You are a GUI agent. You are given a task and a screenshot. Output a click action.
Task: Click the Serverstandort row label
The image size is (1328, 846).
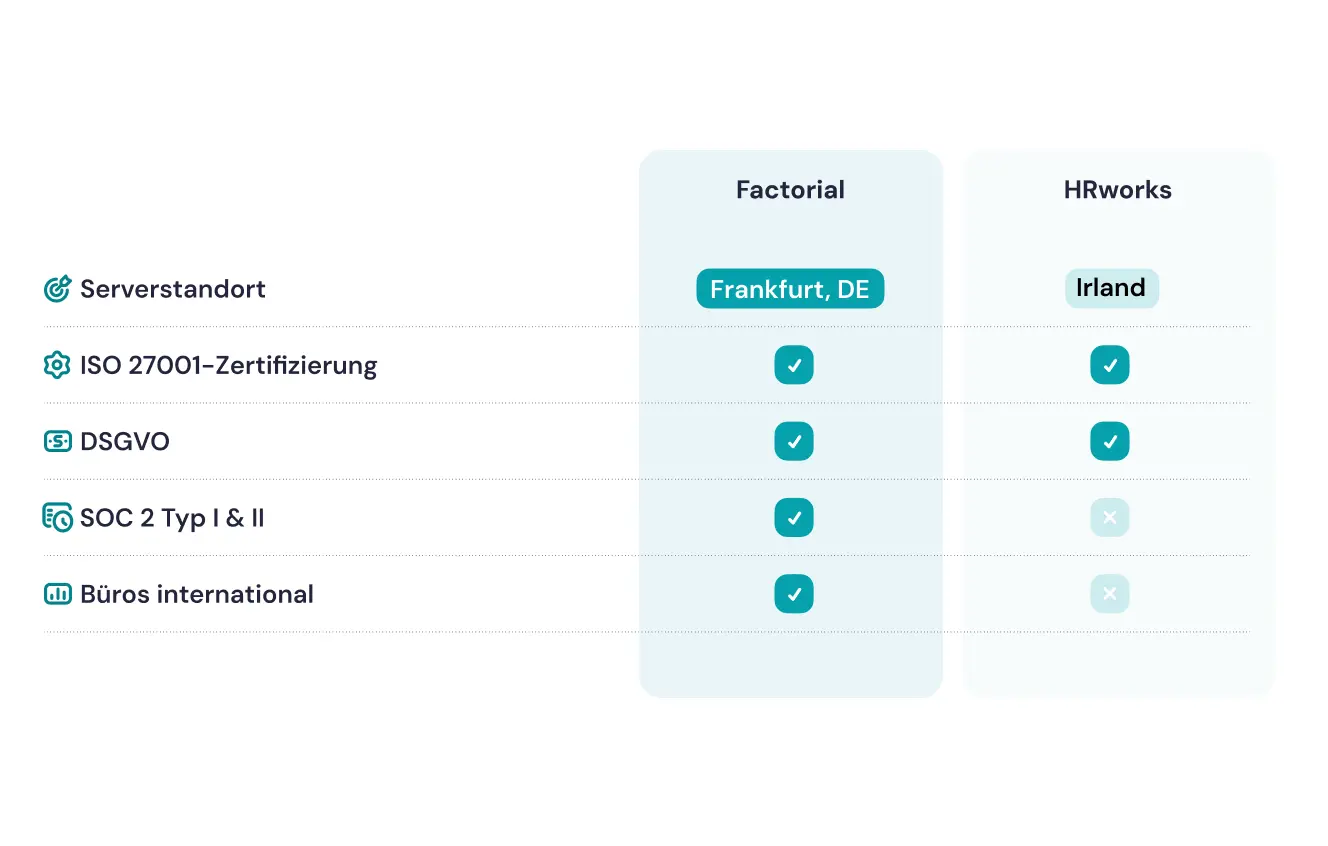[x=173, y=289]
